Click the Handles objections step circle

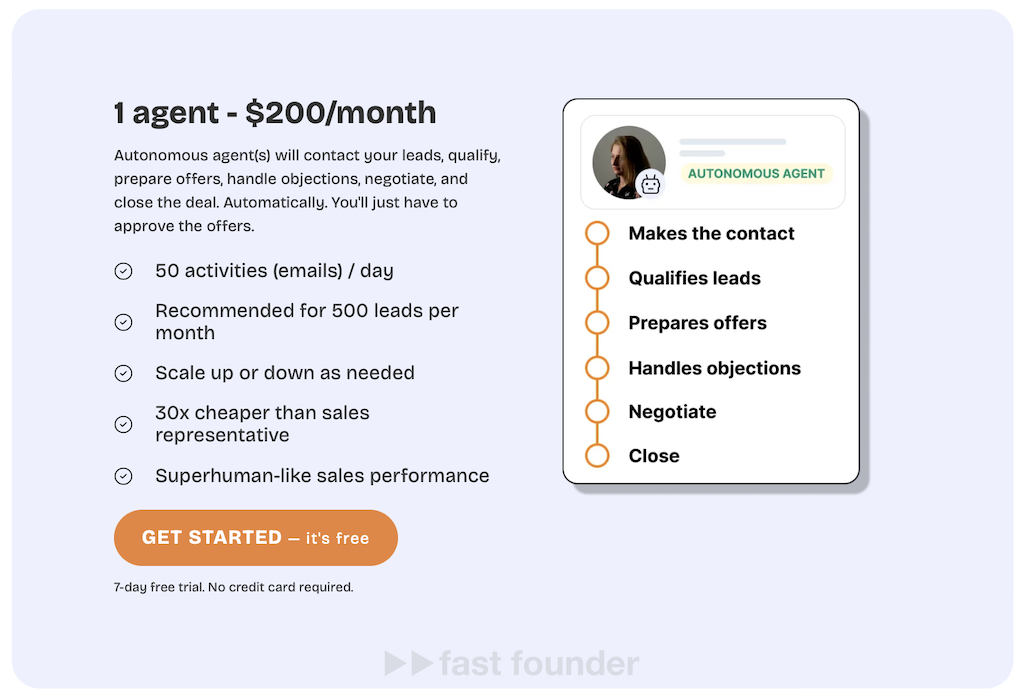point(597,368)
